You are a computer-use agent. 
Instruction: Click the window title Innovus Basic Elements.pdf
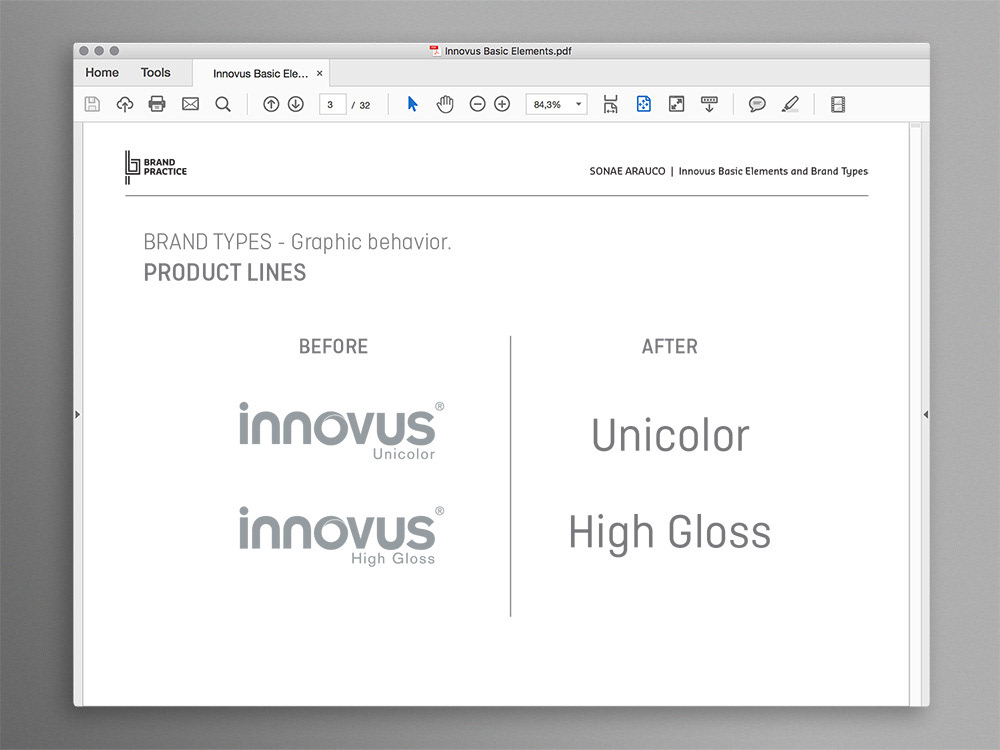508,51
